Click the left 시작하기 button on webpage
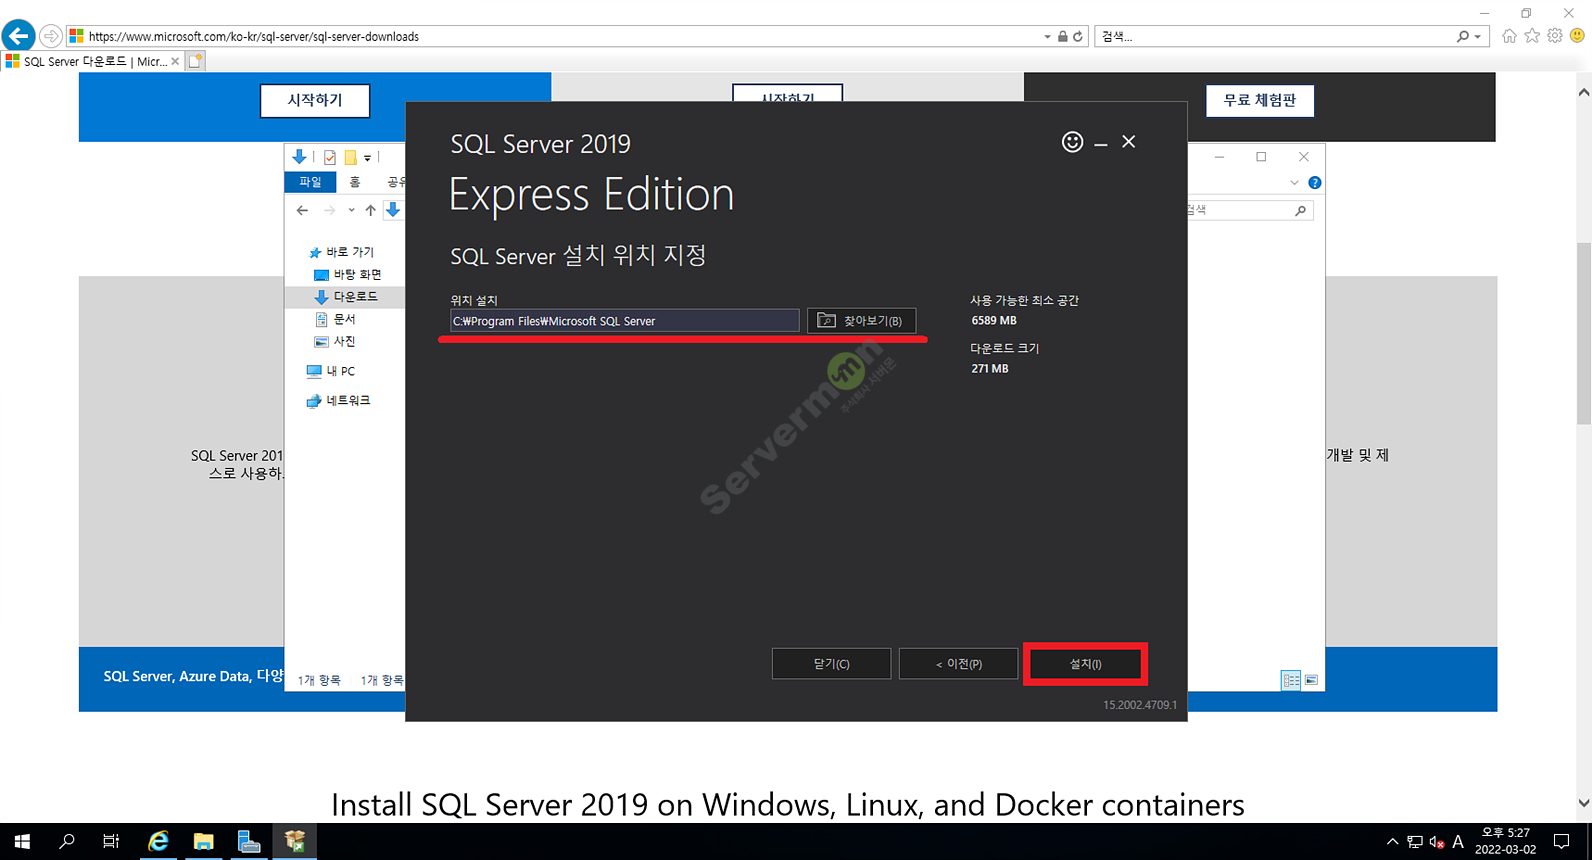Image resolution: width=1592 pixels, height=860 pixels. (315, 100)
